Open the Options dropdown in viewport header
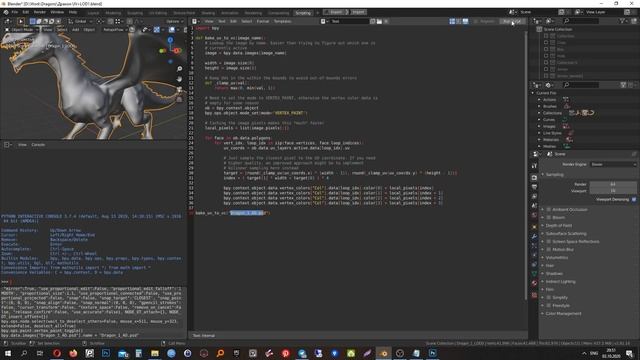The image size is (640, 360). [x=174, y=21]
